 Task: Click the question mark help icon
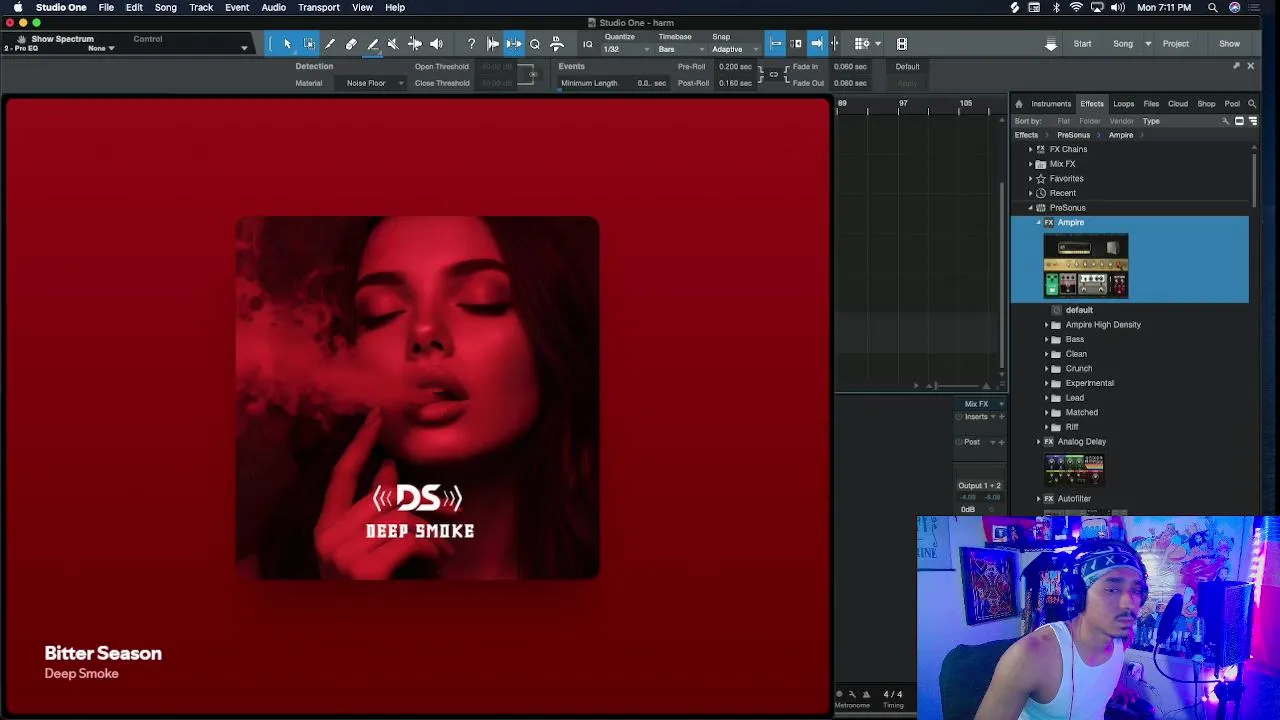pos(471,44)
